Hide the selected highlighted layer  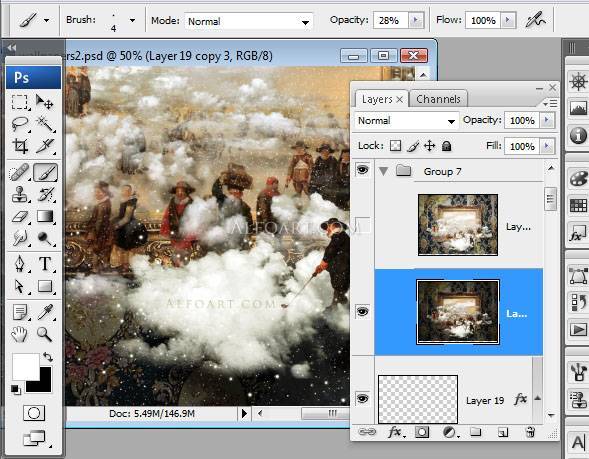362,311
